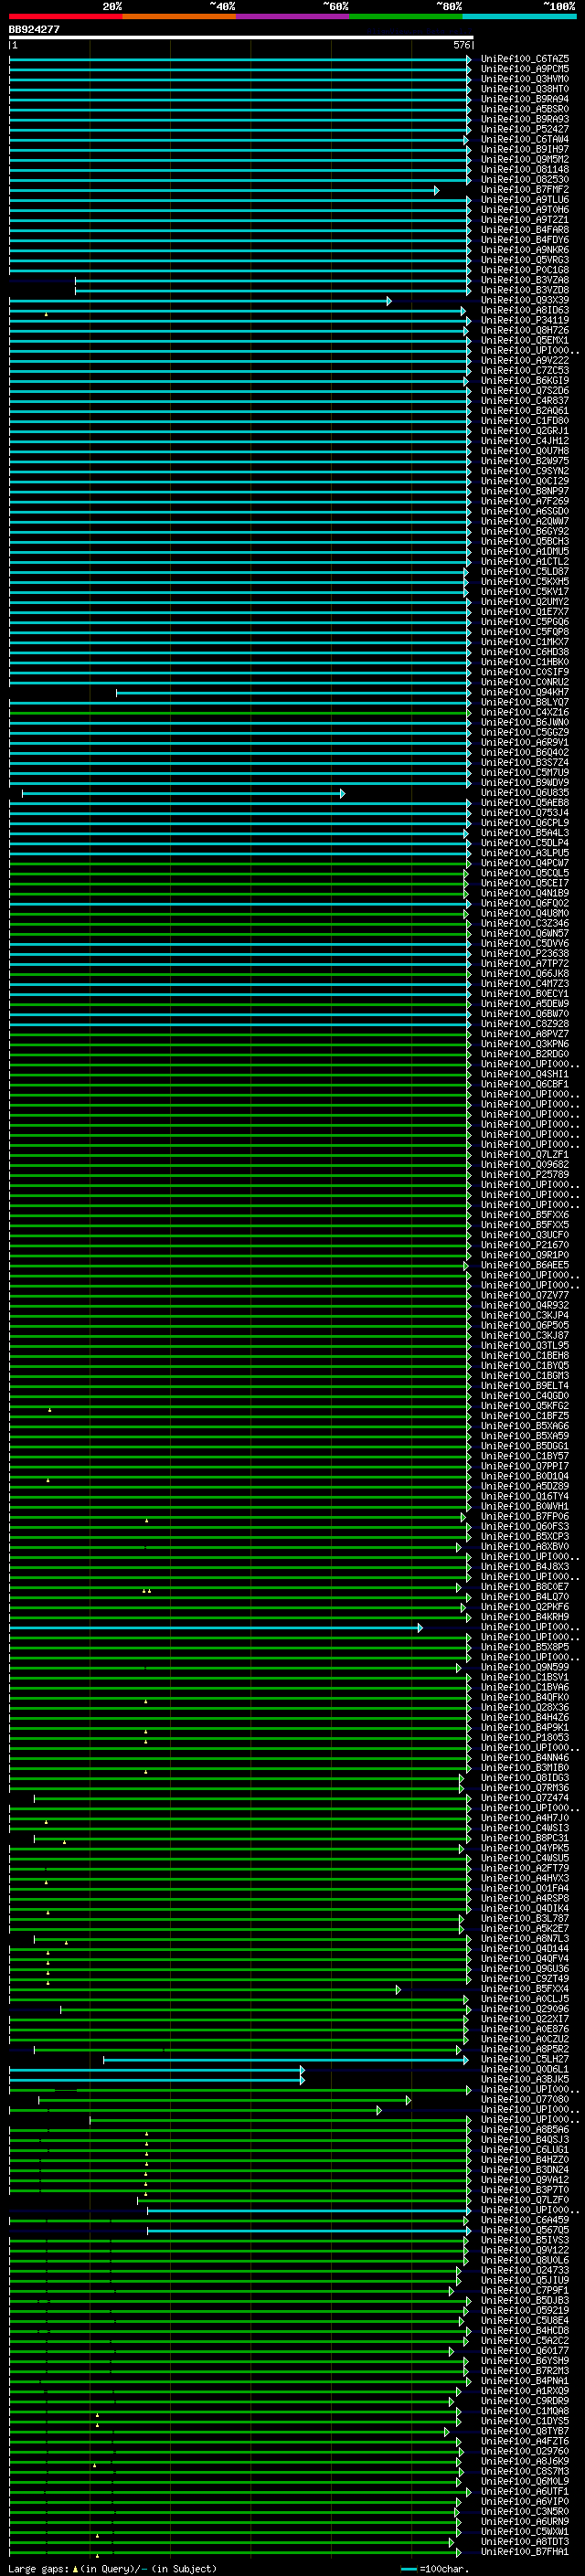Select hit UniRef100_A6R9V1
The height and width of the screenshot is (2576, 585).
pos(525,742)
